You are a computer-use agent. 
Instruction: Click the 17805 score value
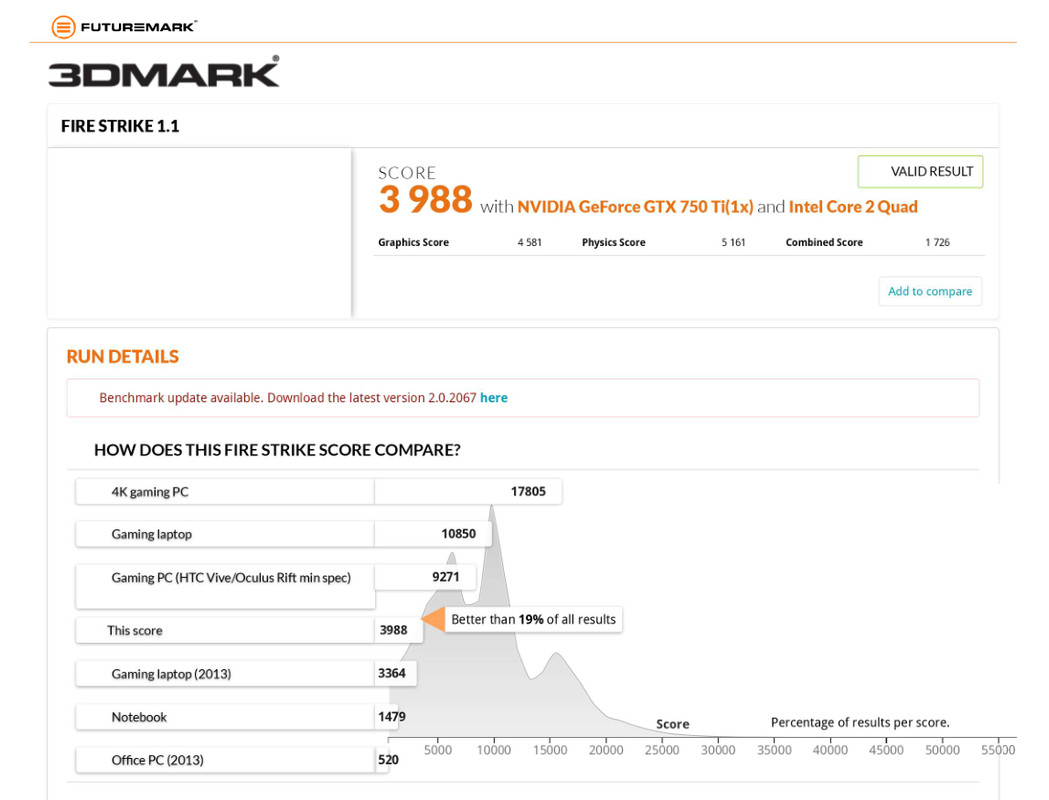tap(528, 492)
